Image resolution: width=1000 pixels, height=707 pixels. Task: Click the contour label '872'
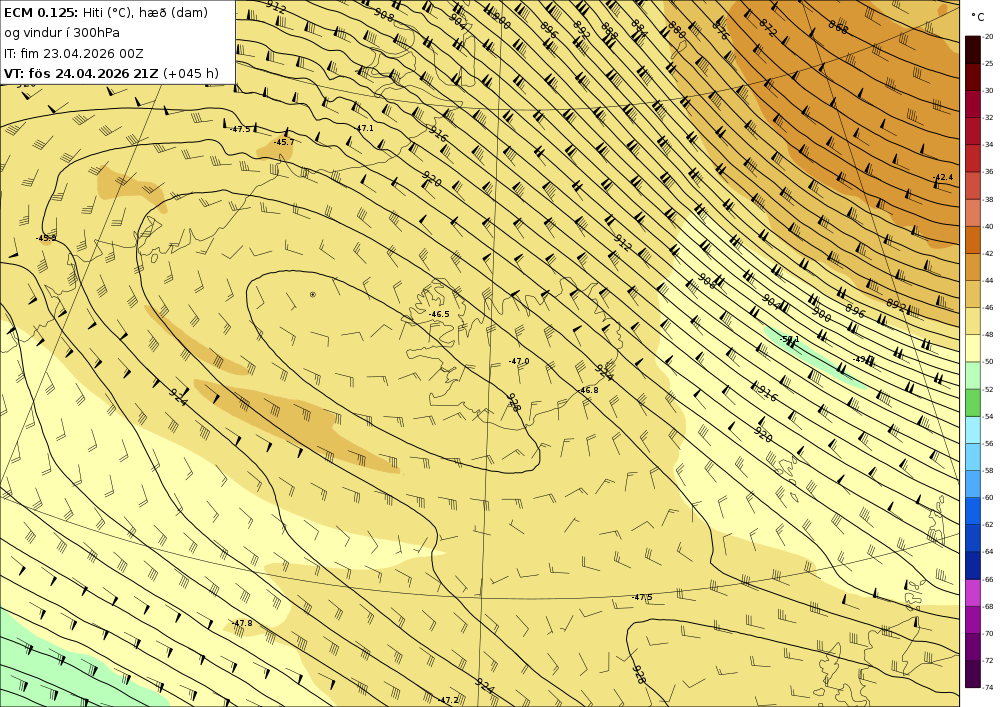[768, 27]
